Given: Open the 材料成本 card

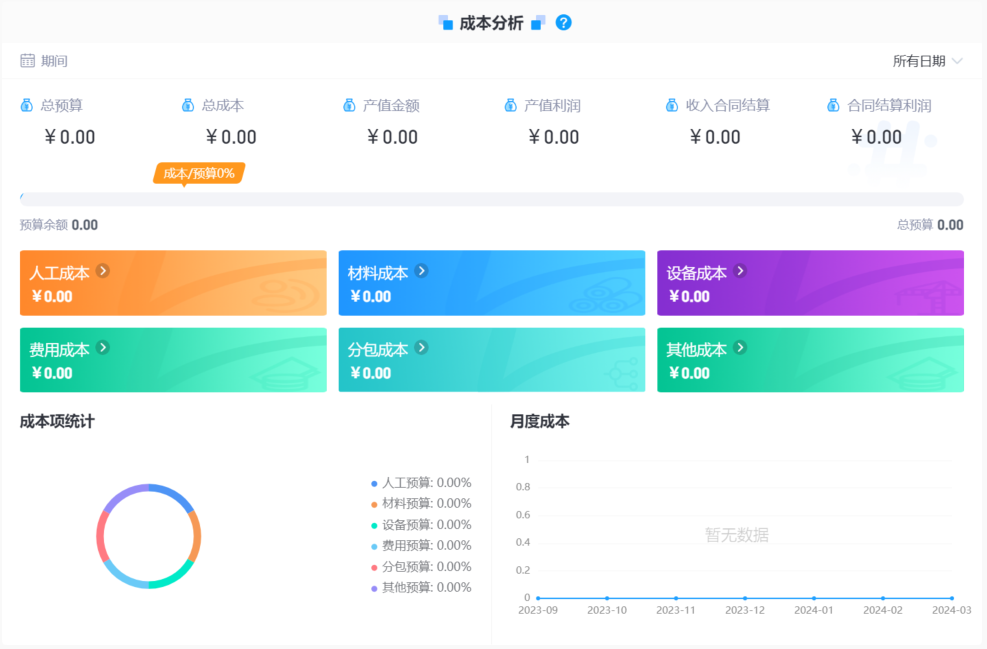Looking at the screenshot, I should 491,282.
